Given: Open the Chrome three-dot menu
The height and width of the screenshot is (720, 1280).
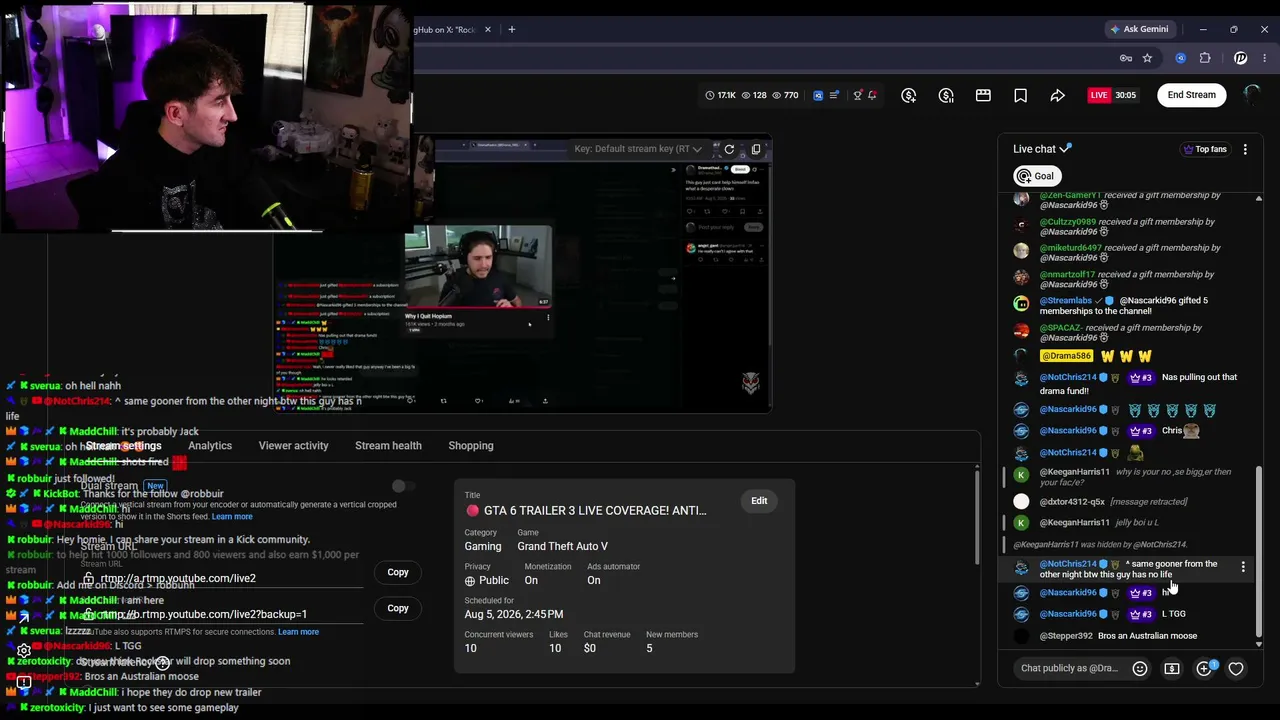Looking at the screenshot, I should tap(1265, 58).
